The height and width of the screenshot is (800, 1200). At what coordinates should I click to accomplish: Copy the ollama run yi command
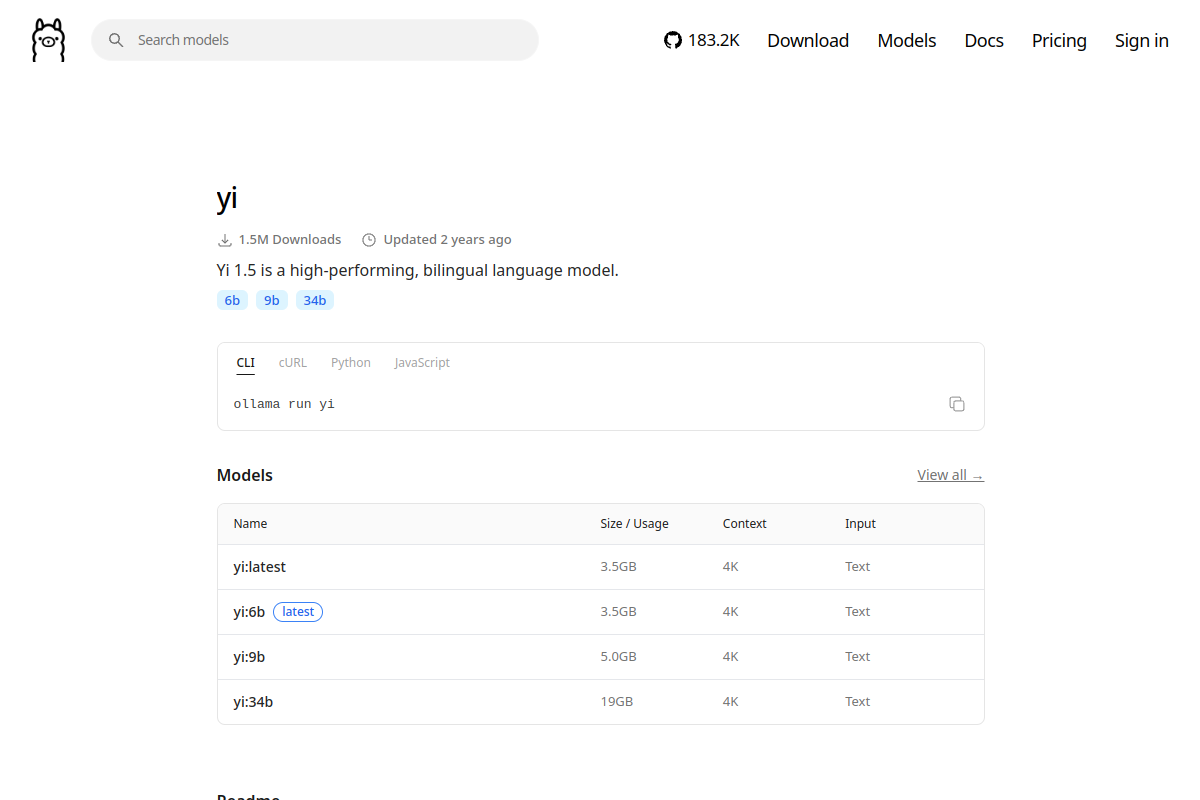957,404
